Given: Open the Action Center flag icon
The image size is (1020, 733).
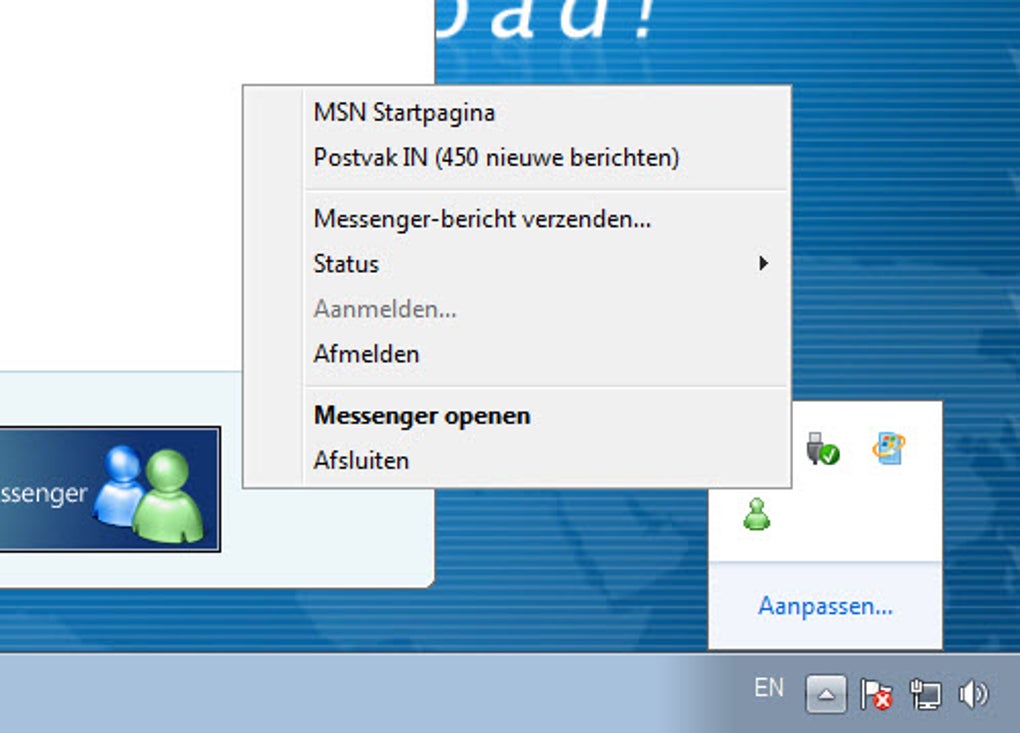Looking at the screenshot, I should tap(876, 694).
